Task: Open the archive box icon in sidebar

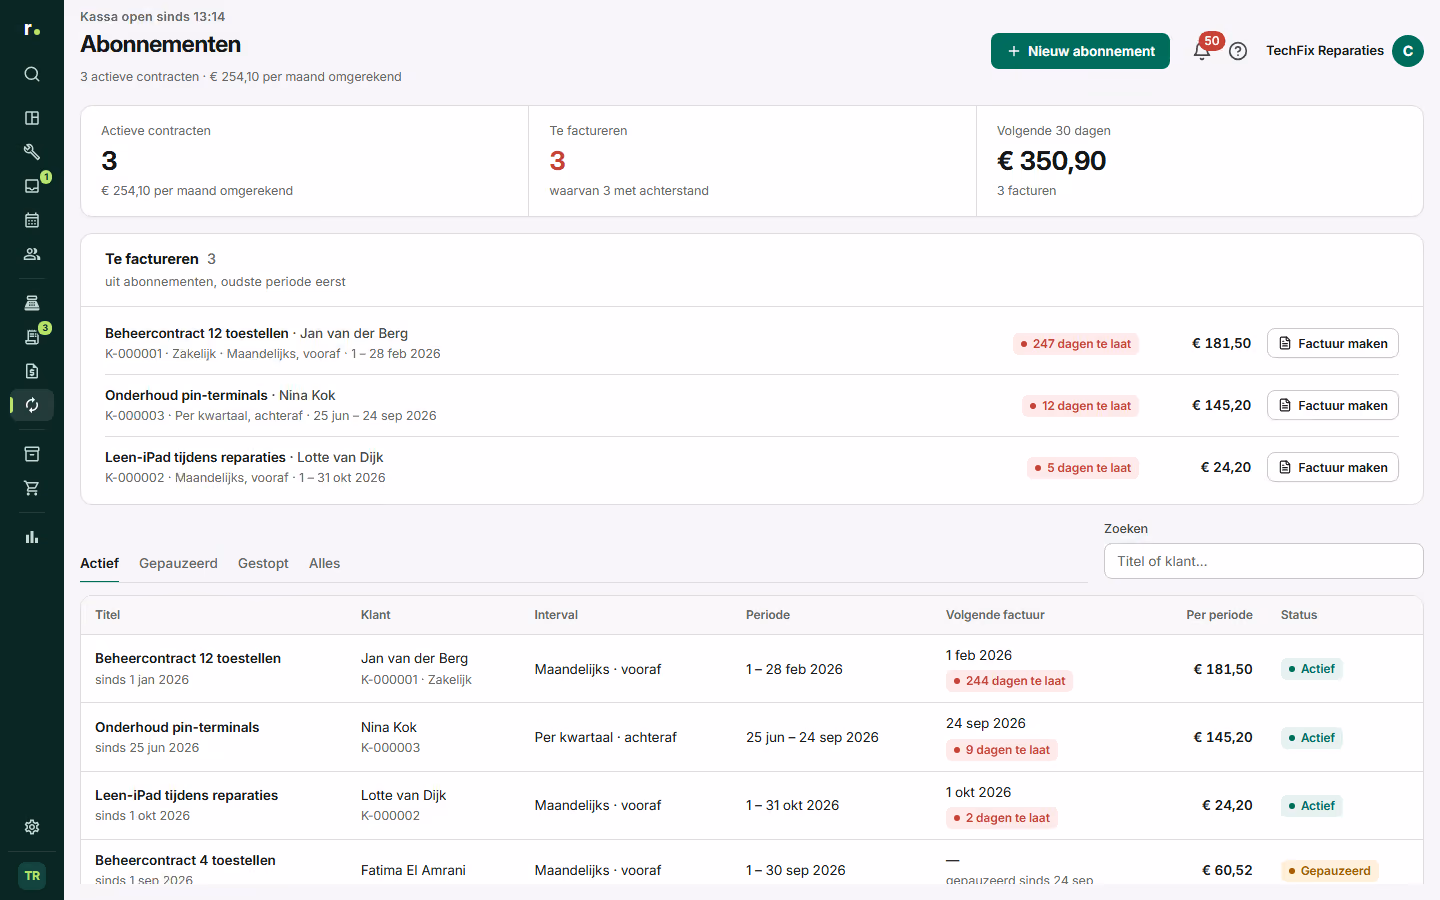Action: click(x=32, y=454)
